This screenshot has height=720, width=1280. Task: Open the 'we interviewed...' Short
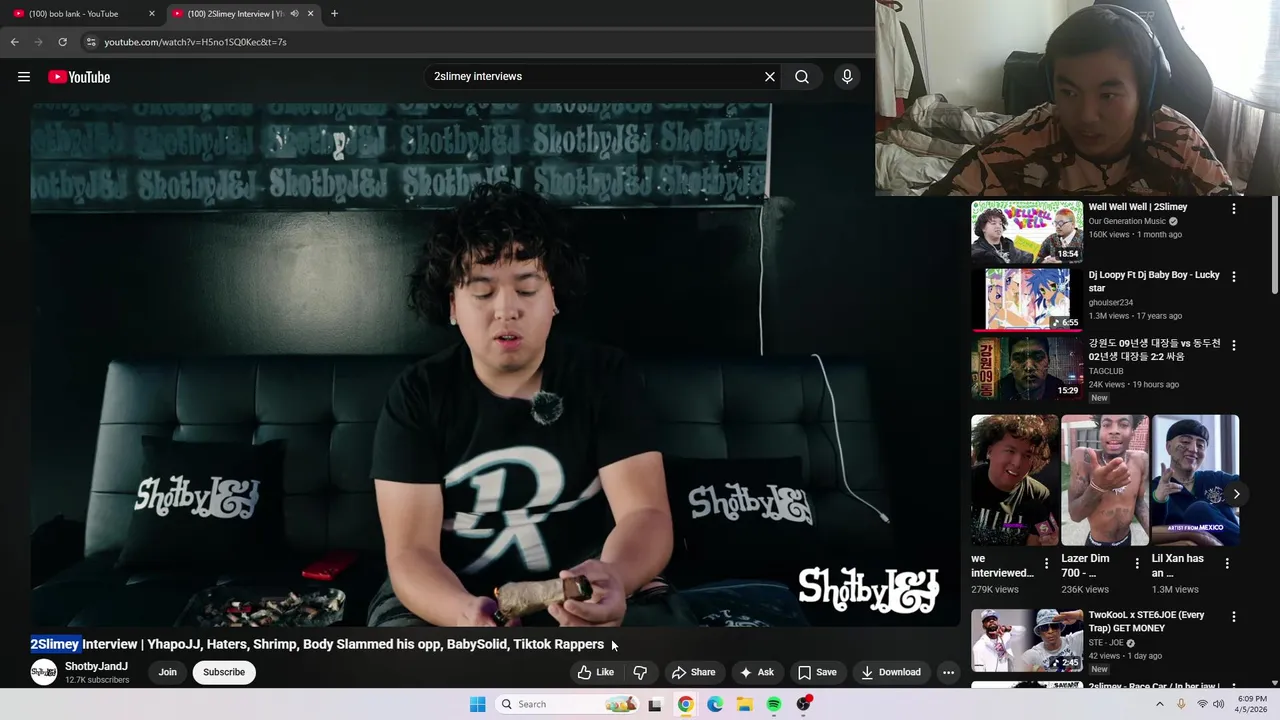click(x=1014, y=480)
